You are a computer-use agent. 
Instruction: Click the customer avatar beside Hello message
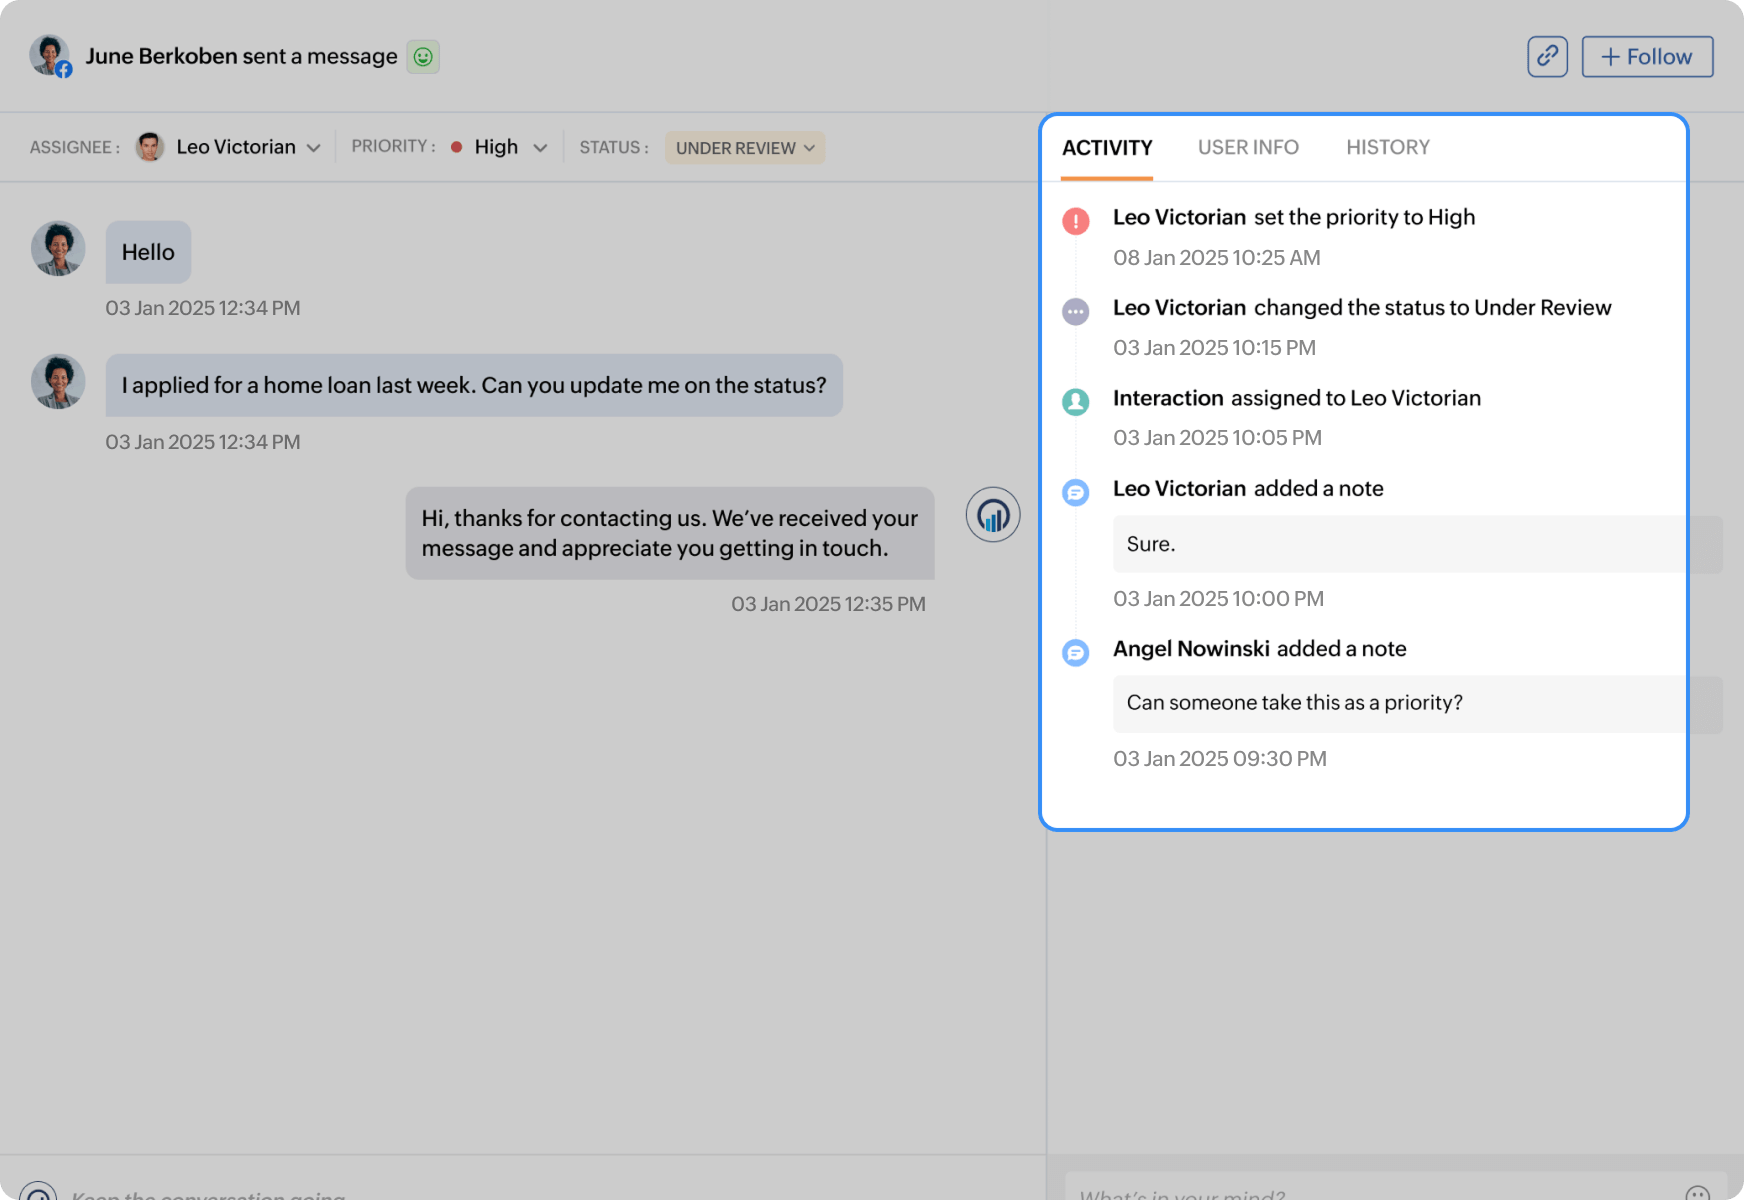(x=58, y=248)
